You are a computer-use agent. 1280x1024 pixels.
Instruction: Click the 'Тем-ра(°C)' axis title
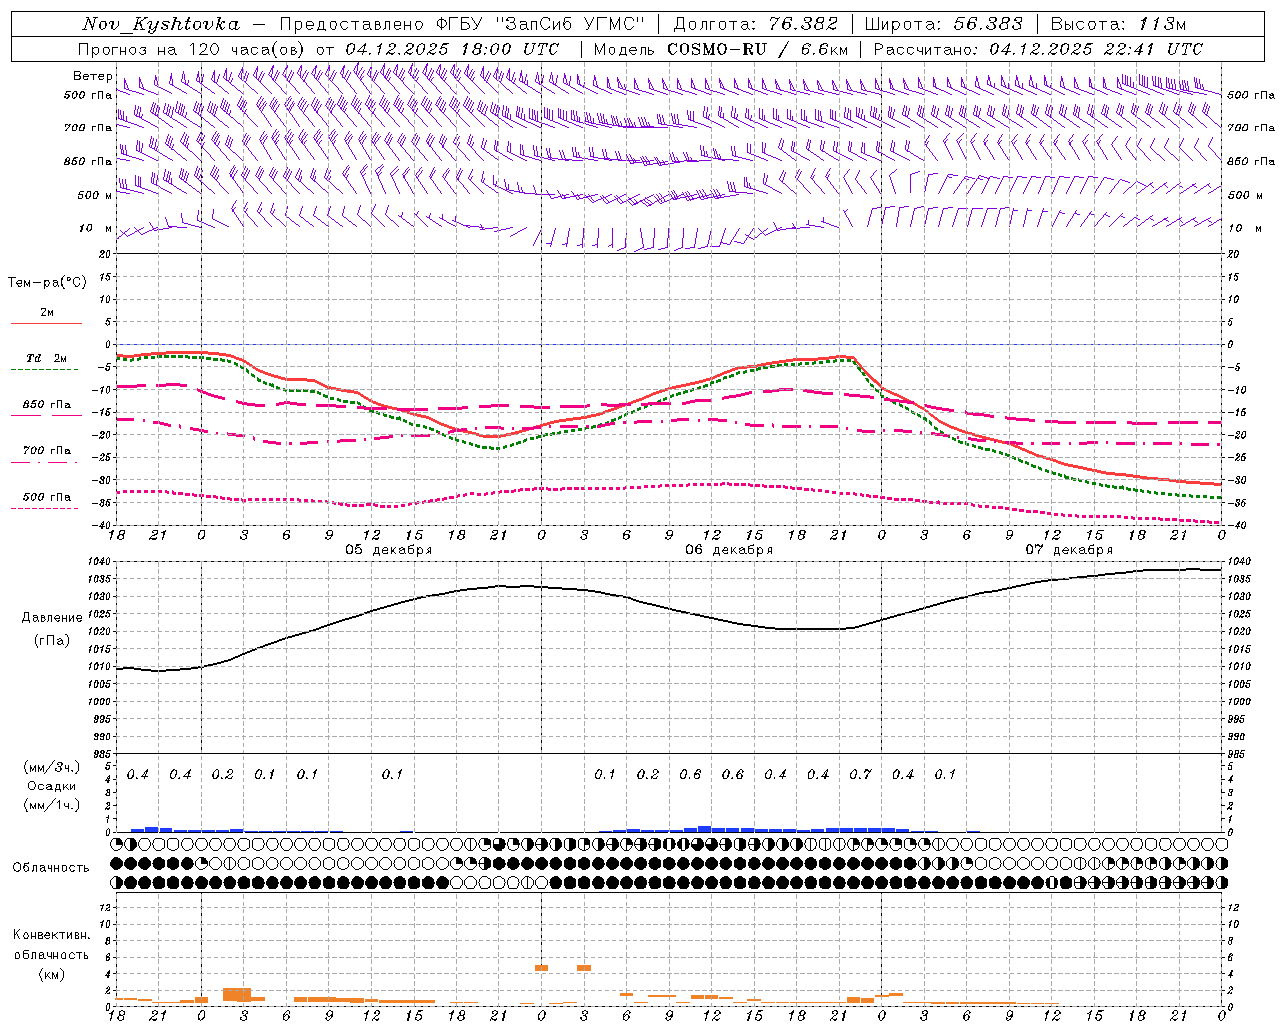(x=47, y=283)
